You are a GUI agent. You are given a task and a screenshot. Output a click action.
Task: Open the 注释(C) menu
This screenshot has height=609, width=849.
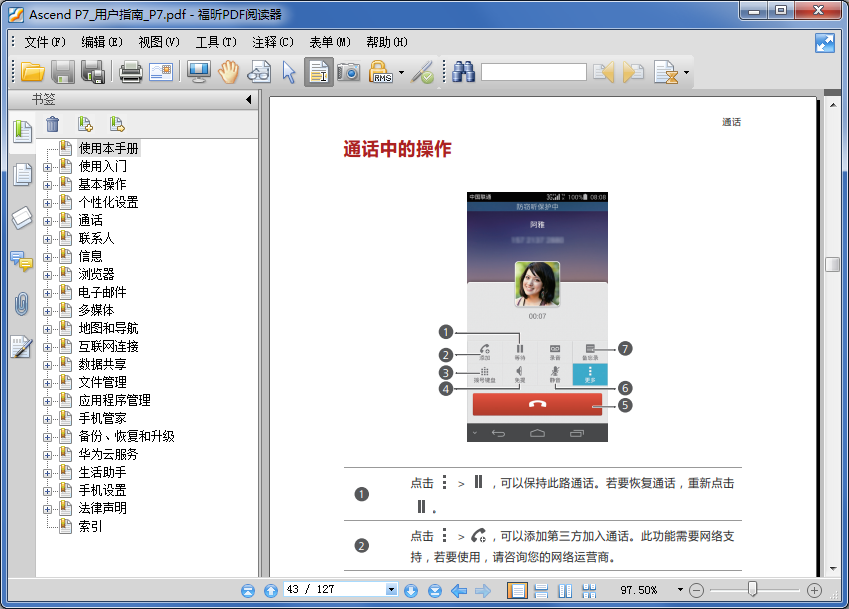pos(273,42)
